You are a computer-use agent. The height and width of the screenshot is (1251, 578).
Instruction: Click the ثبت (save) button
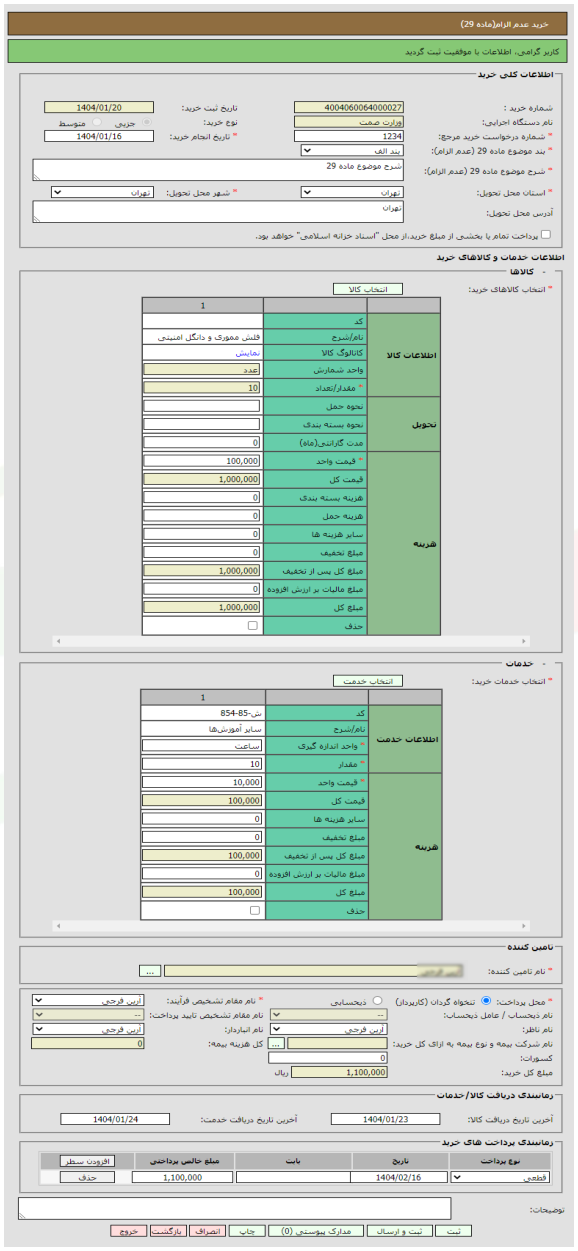tap(453, 1231)
